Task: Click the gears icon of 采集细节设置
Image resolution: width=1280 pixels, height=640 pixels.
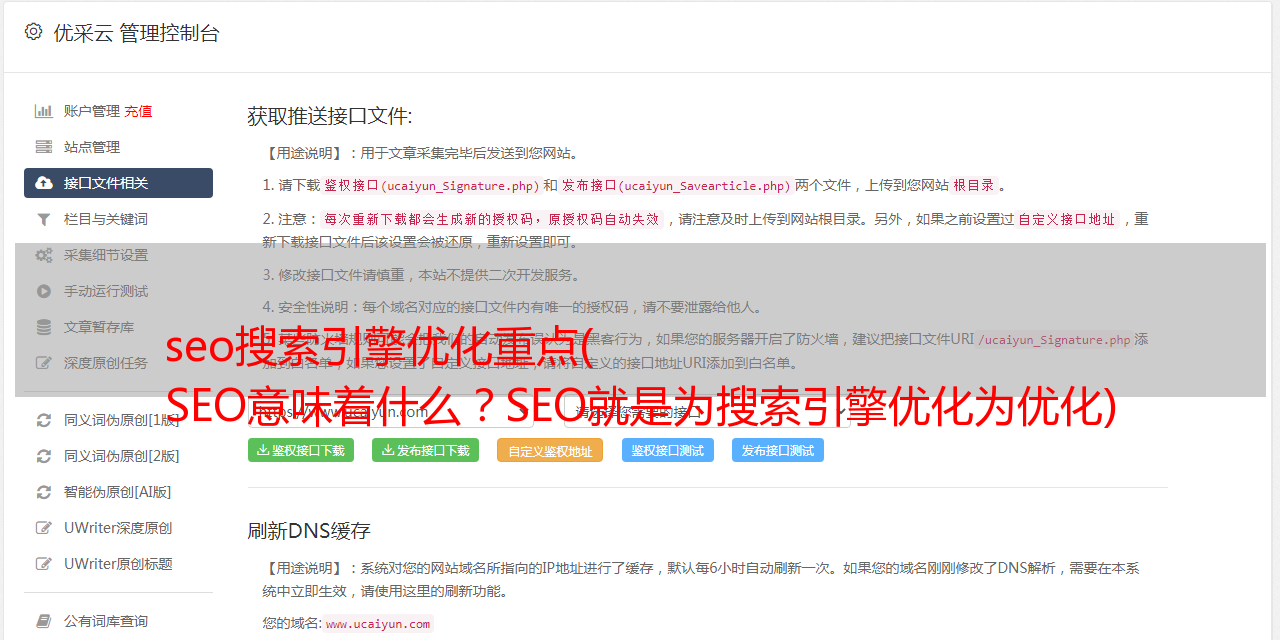Action: click(x=44, y=255)
